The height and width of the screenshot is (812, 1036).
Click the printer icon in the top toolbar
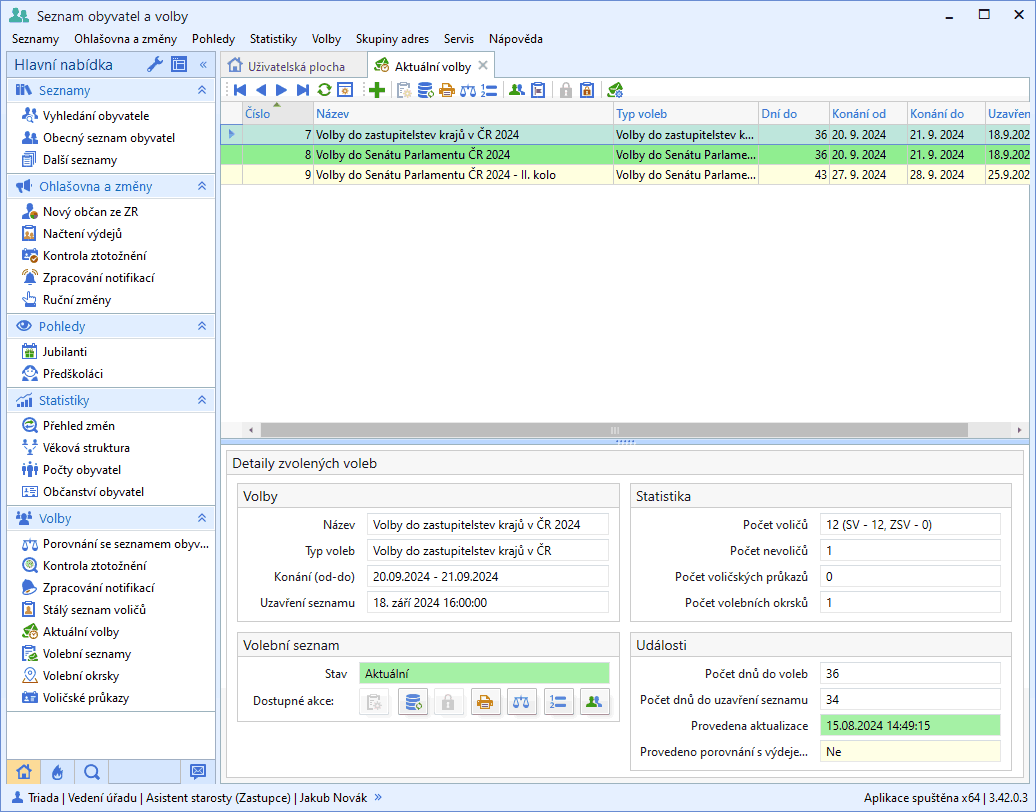(x=446, y=90)
